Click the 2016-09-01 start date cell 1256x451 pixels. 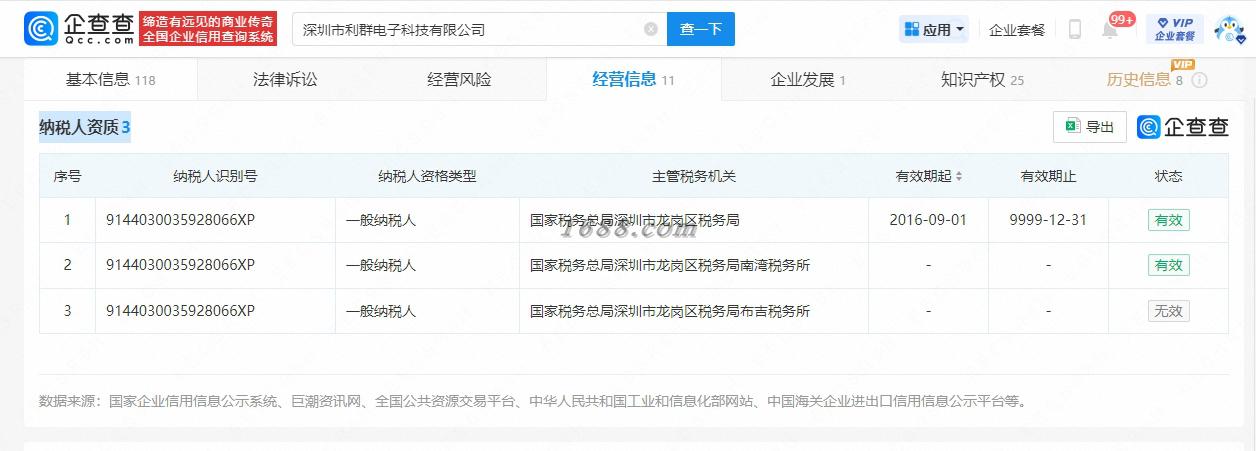[x=928, y=219]
